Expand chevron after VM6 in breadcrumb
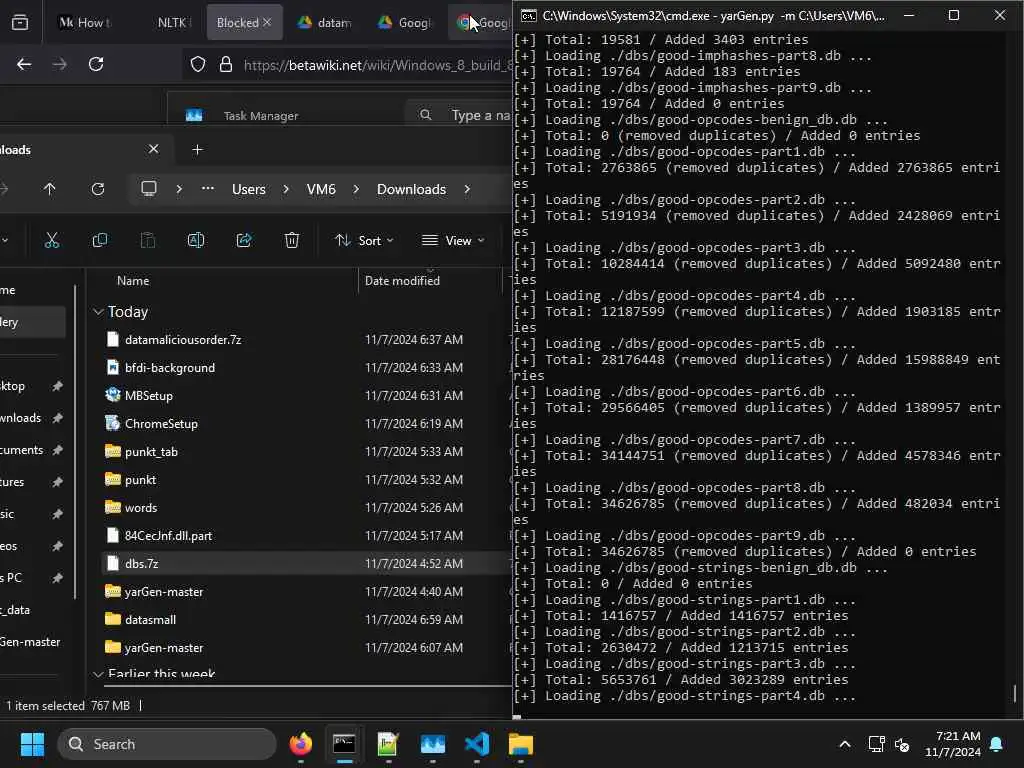The width and height of the screenshot is (1024, 768). point(356,189)
